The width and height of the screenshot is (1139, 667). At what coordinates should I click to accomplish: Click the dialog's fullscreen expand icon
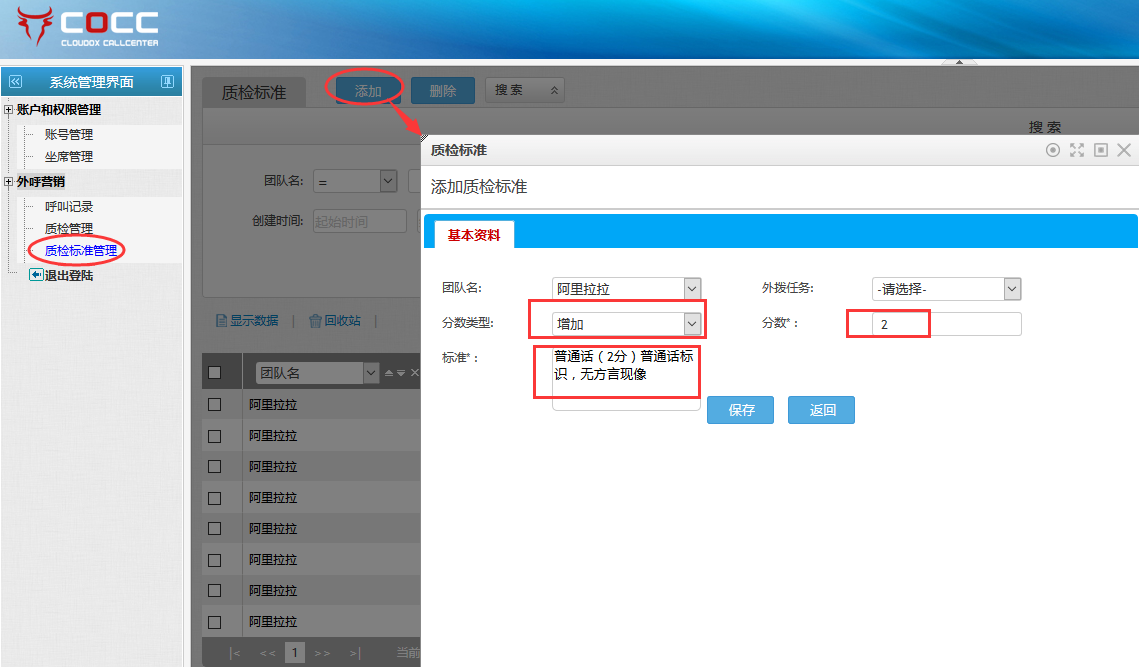coord(1077,150)
